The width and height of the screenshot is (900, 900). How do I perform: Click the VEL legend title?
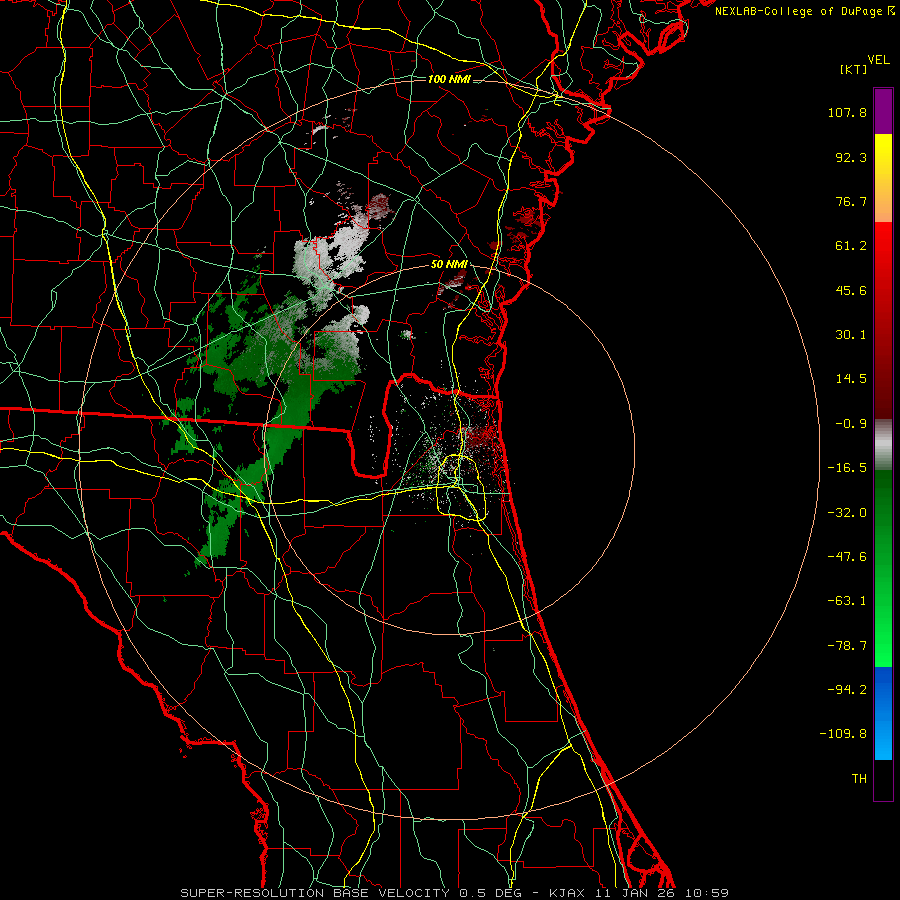[878, 60]
